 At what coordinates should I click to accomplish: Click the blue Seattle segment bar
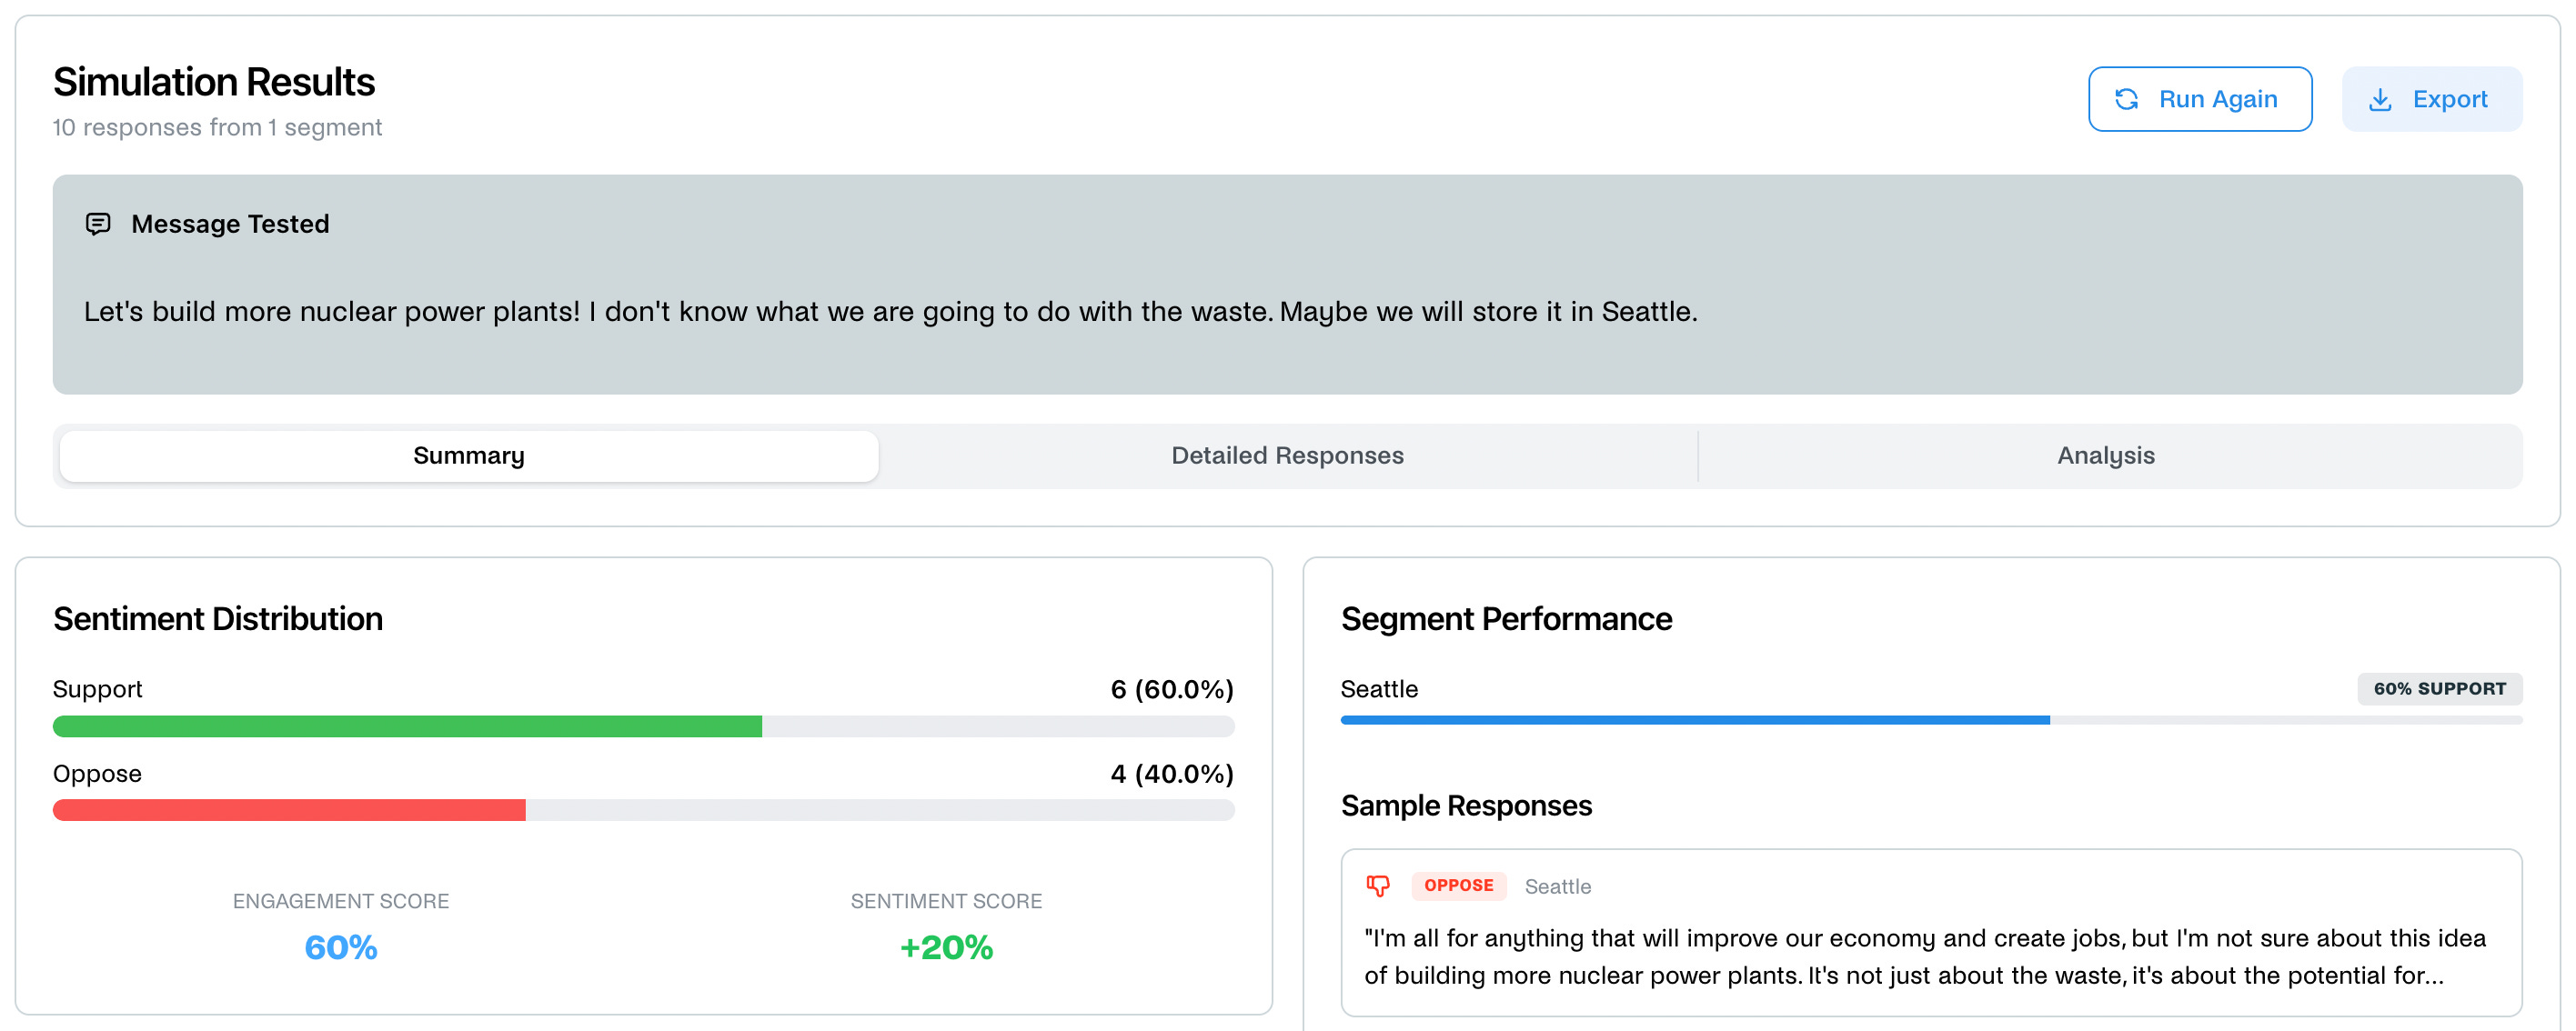pos(1694,720)
